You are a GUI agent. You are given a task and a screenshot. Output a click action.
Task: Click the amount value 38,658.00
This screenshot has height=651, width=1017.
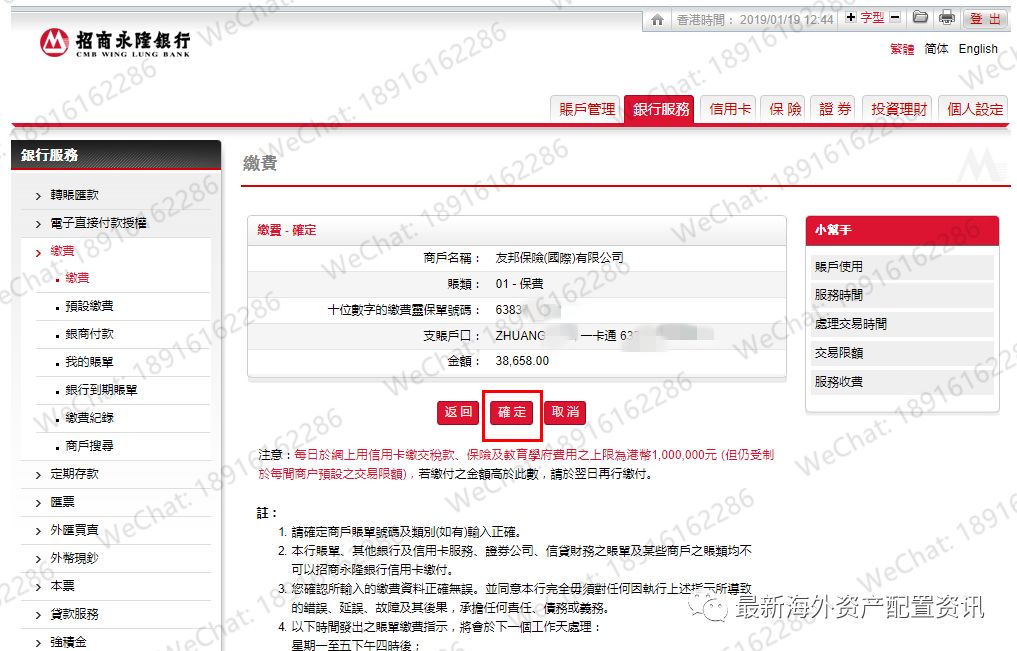[522, 361]
